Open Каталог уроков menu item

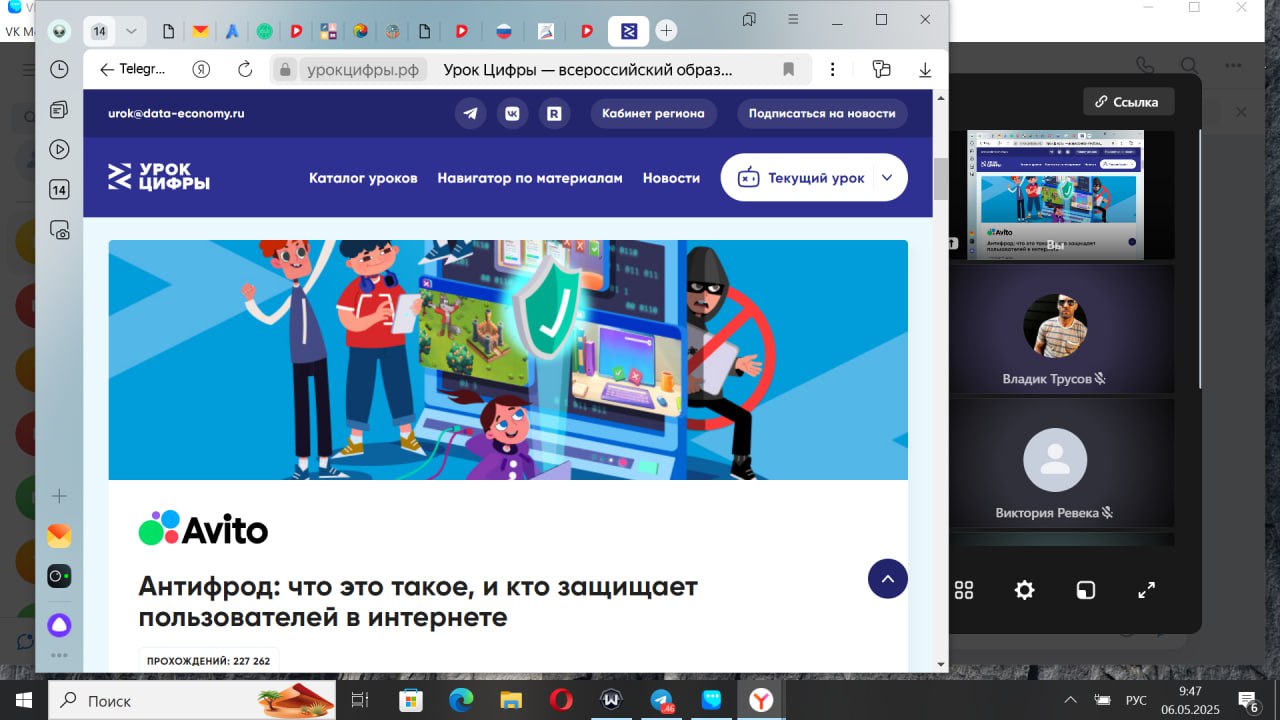click(x=363, y=178)
